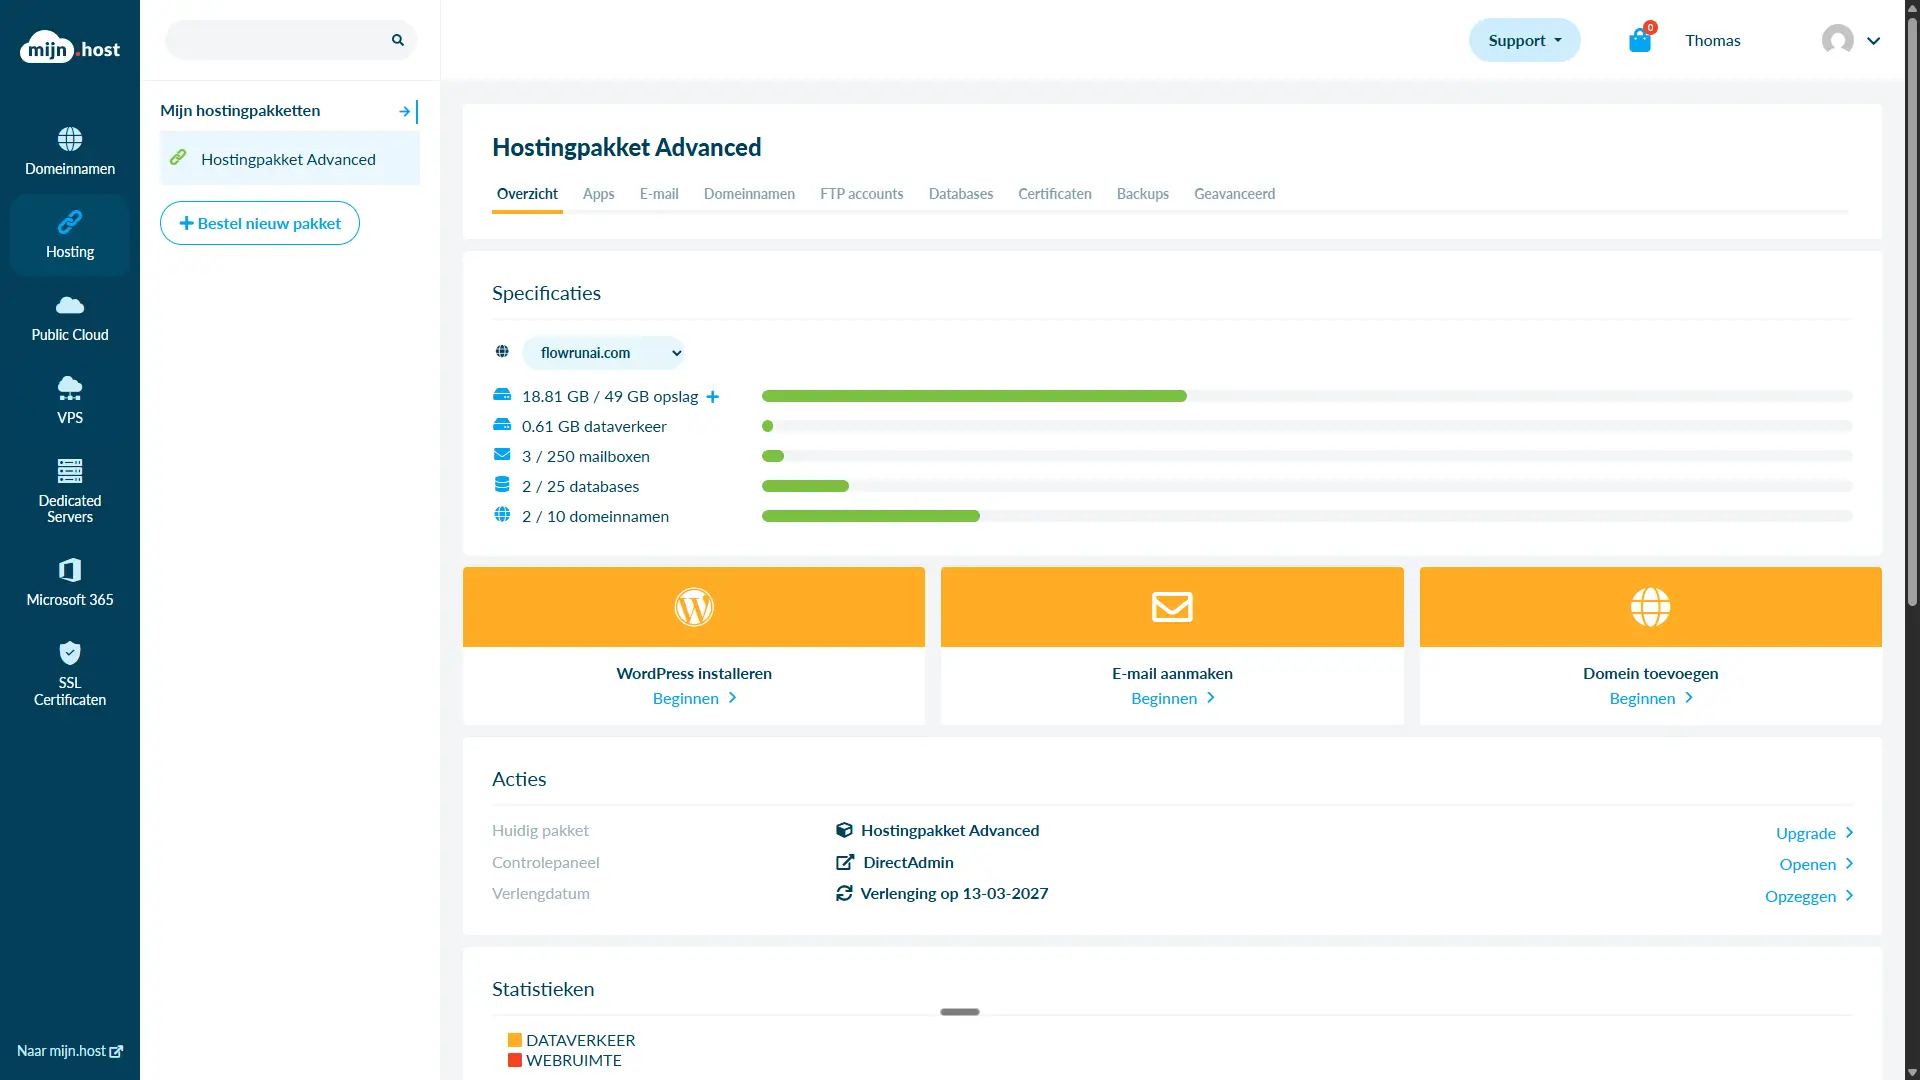
Task: Expand the Support dropdown menu
Action: [x=1524, y=41]
